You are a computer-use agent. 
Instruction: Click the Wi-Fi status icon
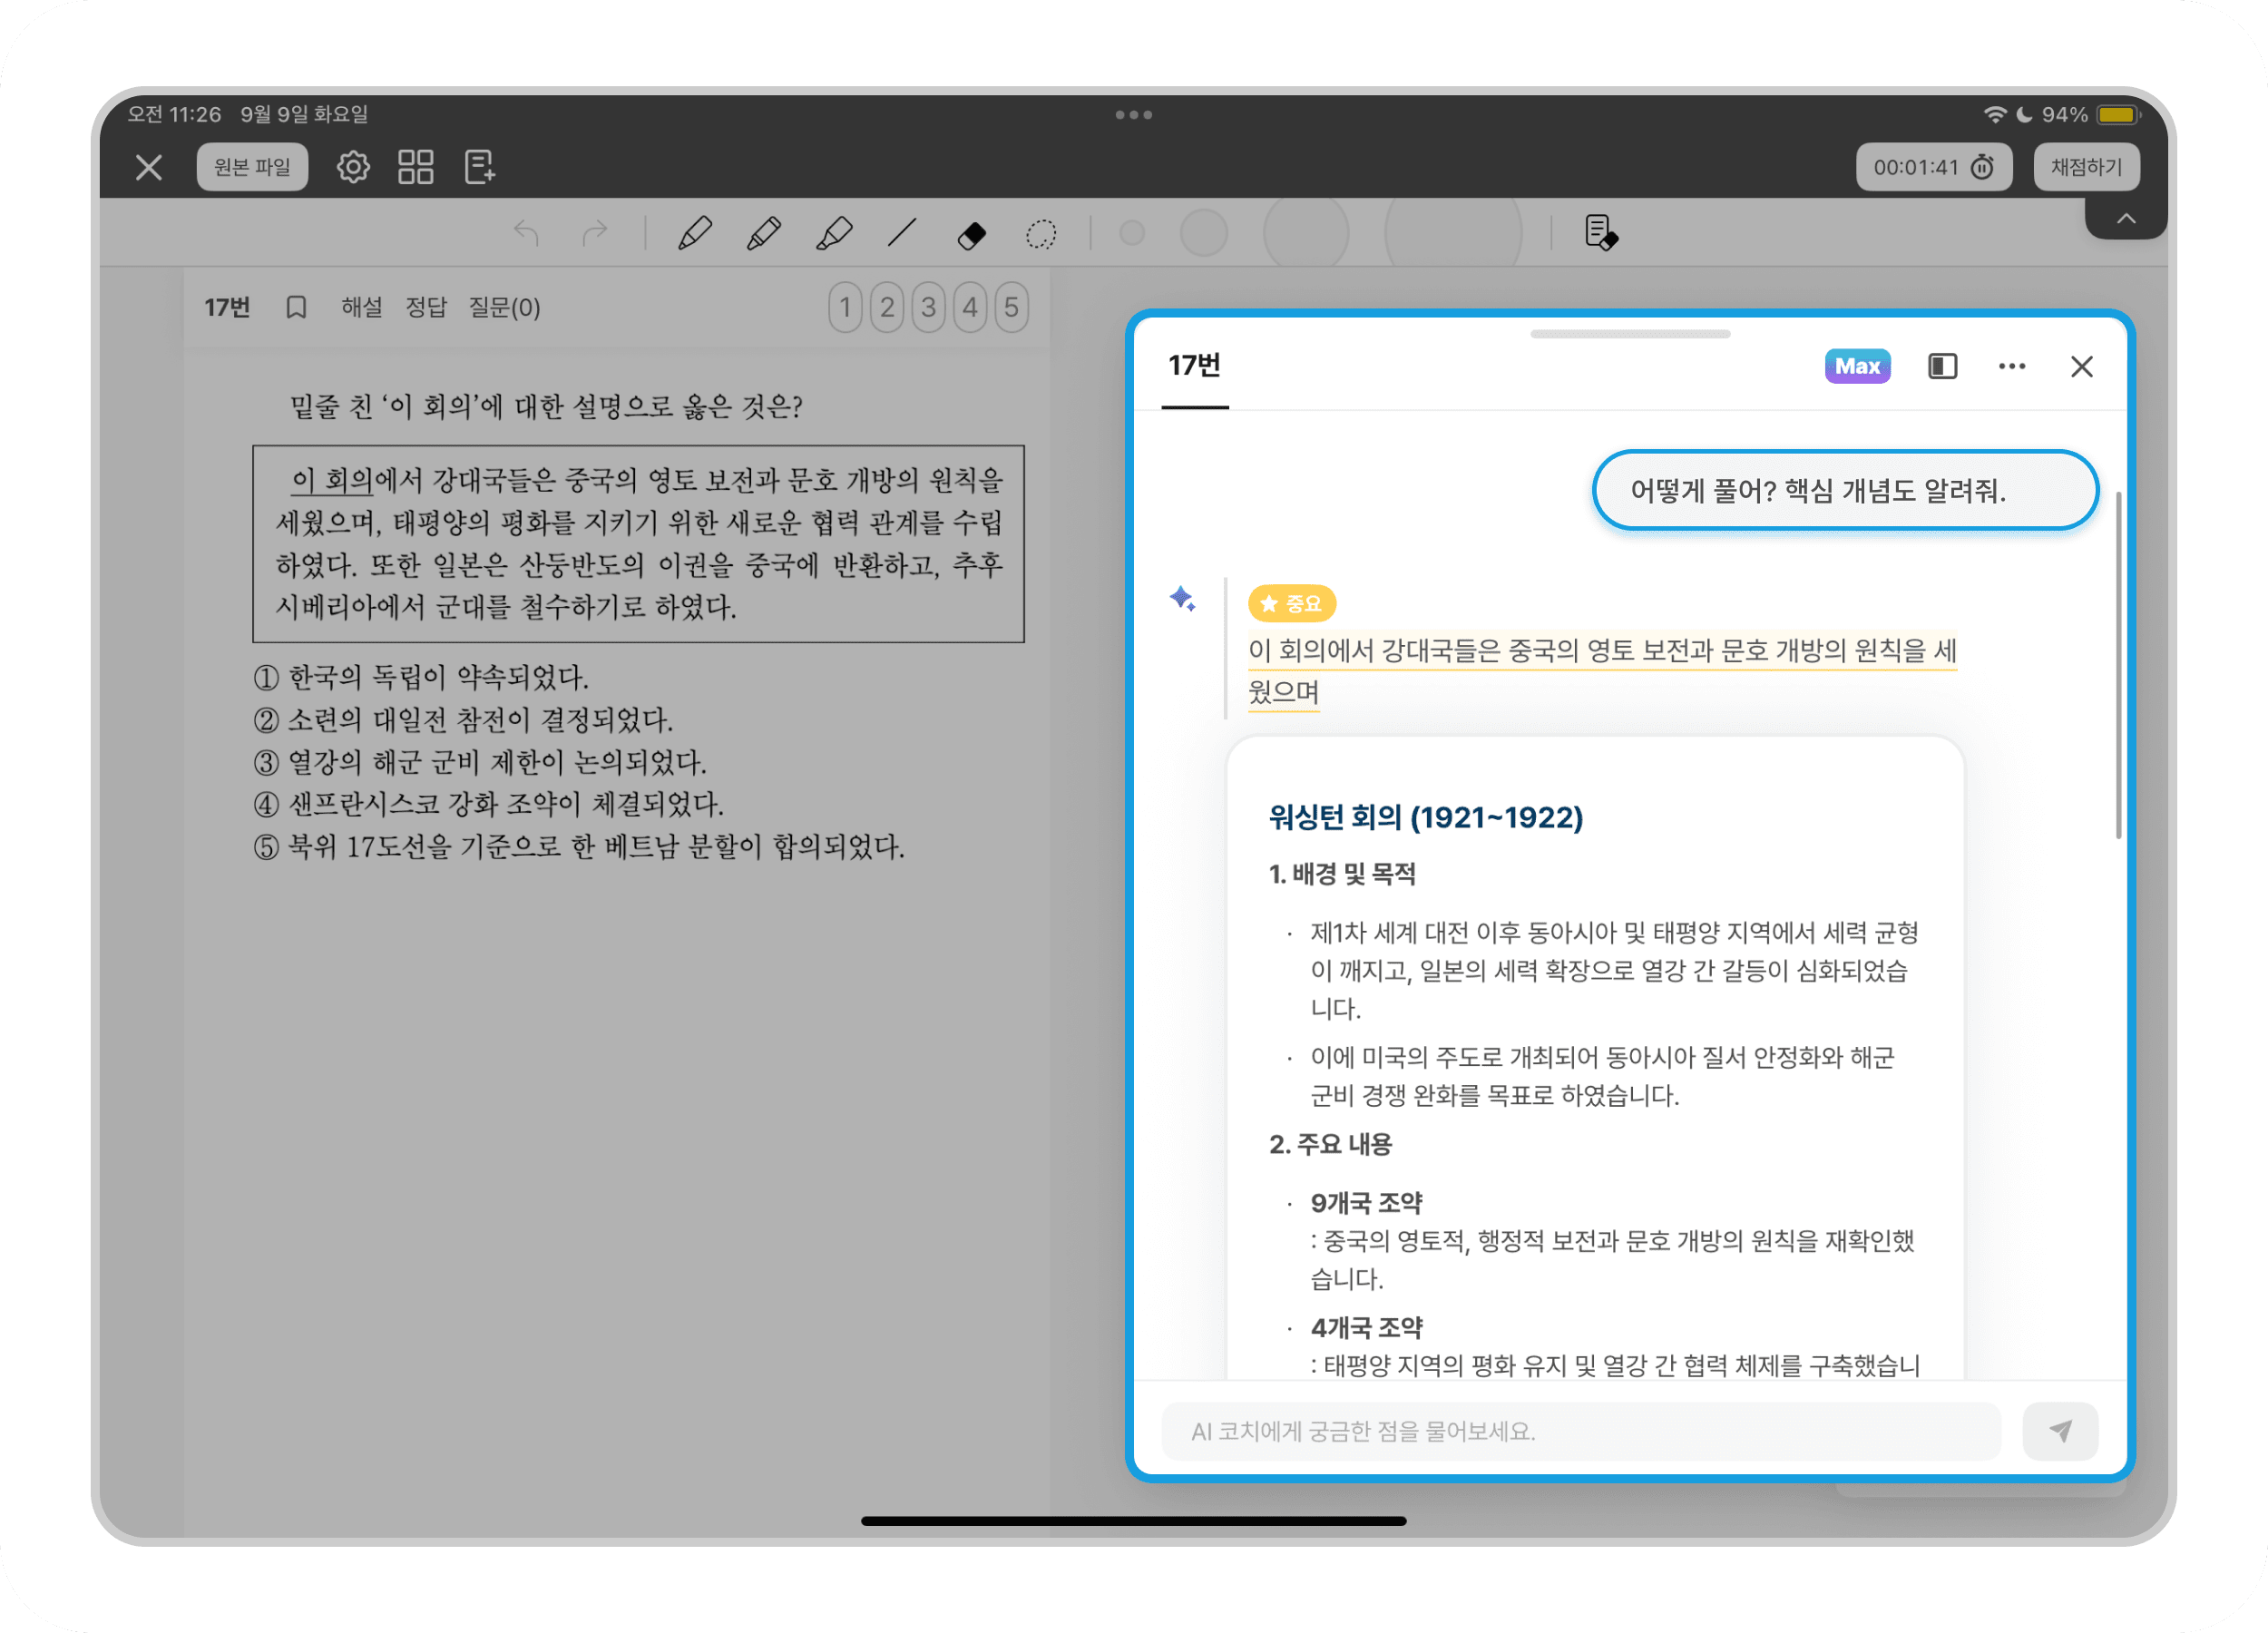point(1995,115)
